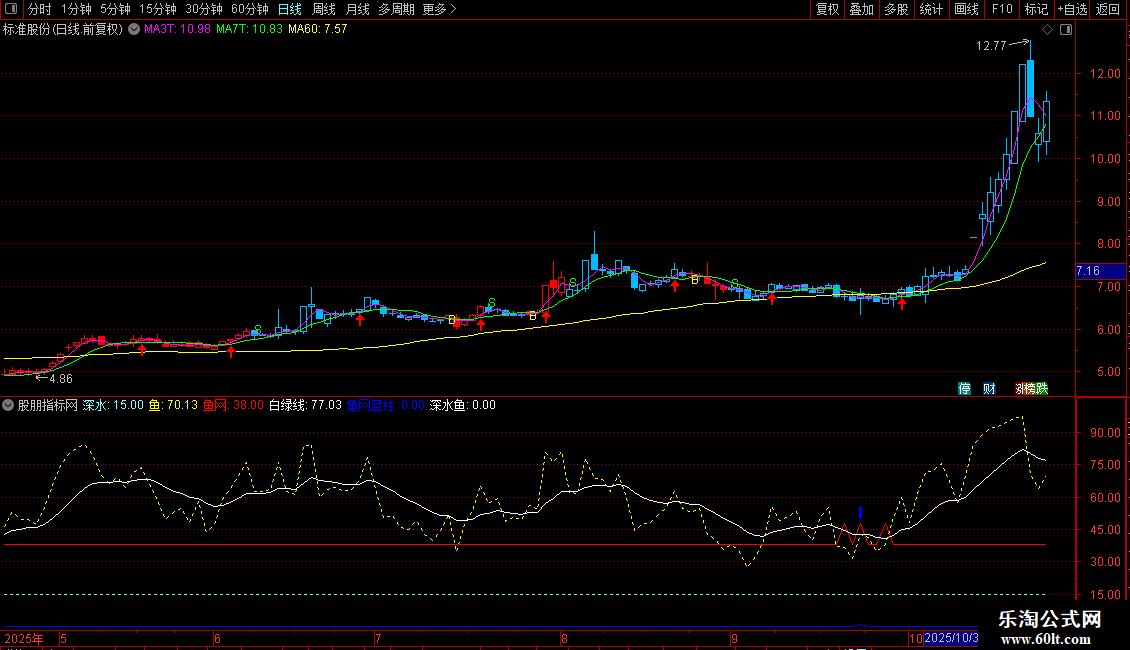Switch to 日线 daily chart

pyautogui.click(x=290, y=9)
